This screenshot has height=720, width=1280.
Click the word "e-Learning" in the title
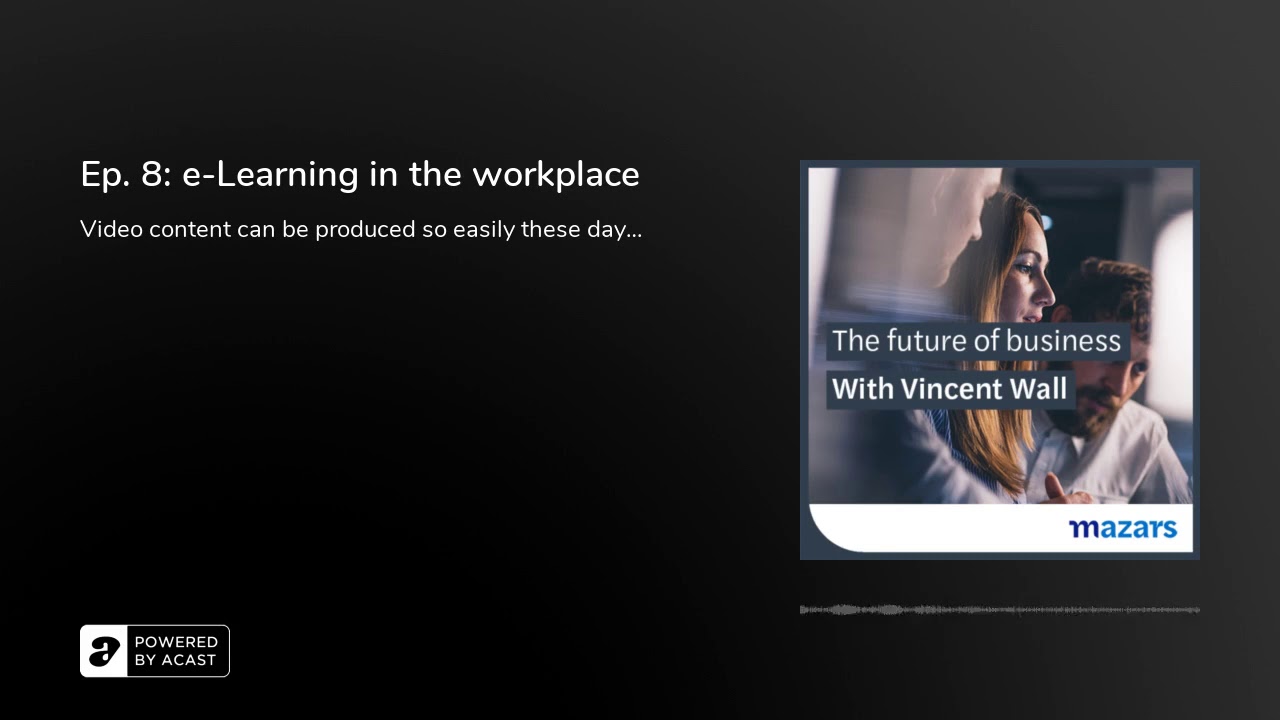pos(270,175)
